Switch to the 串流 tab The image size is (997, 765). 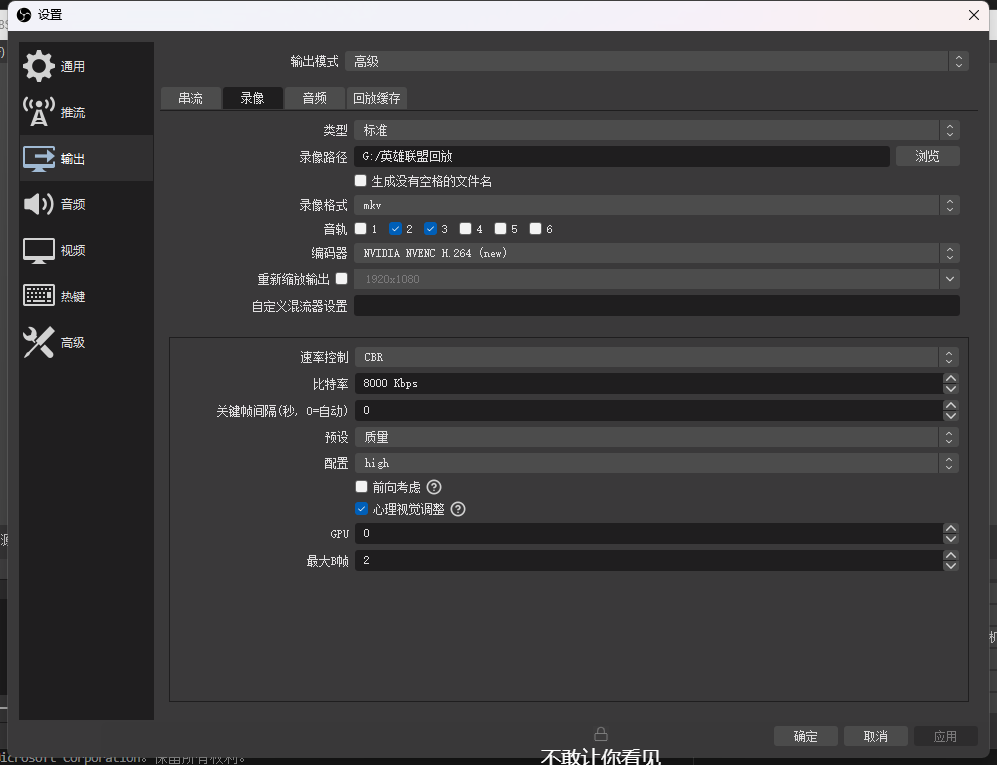(190, 98)
